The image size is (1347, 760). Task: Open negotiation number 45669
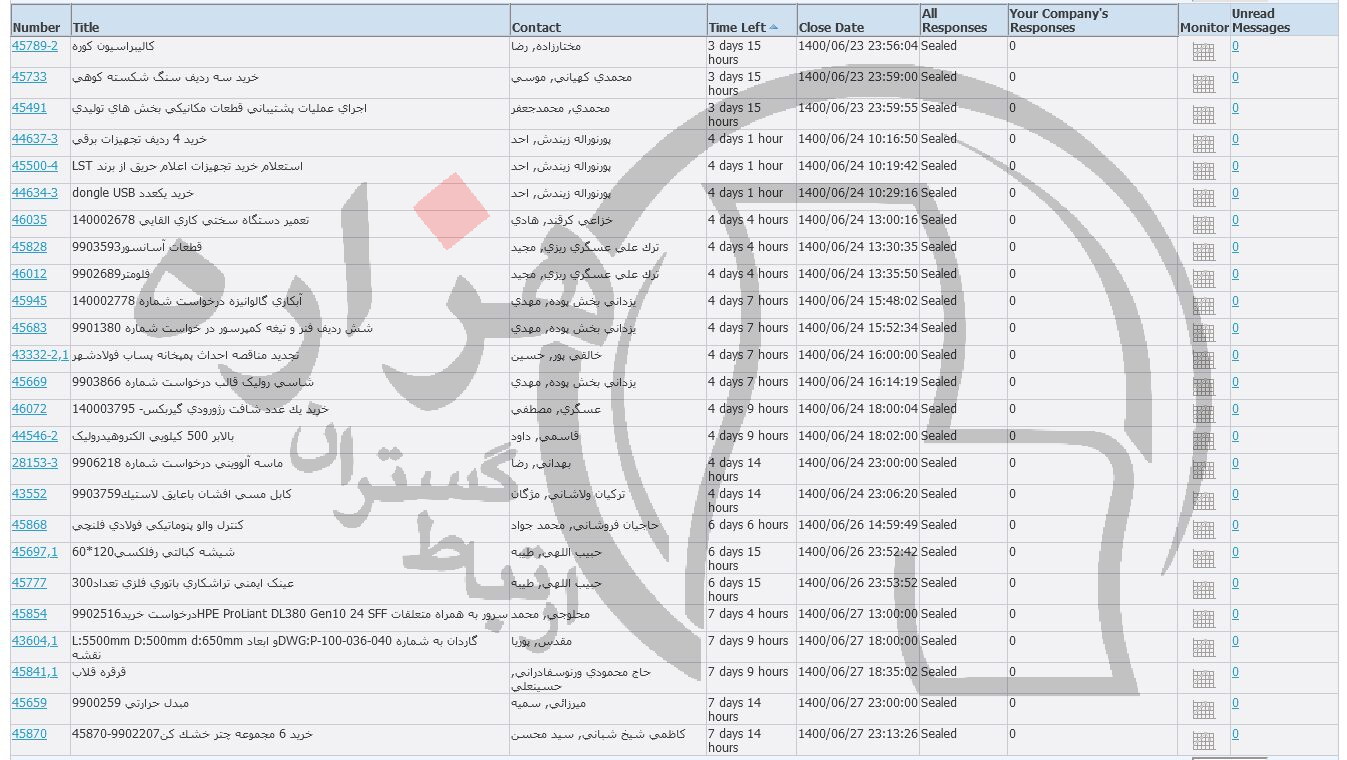click(29, 382)
